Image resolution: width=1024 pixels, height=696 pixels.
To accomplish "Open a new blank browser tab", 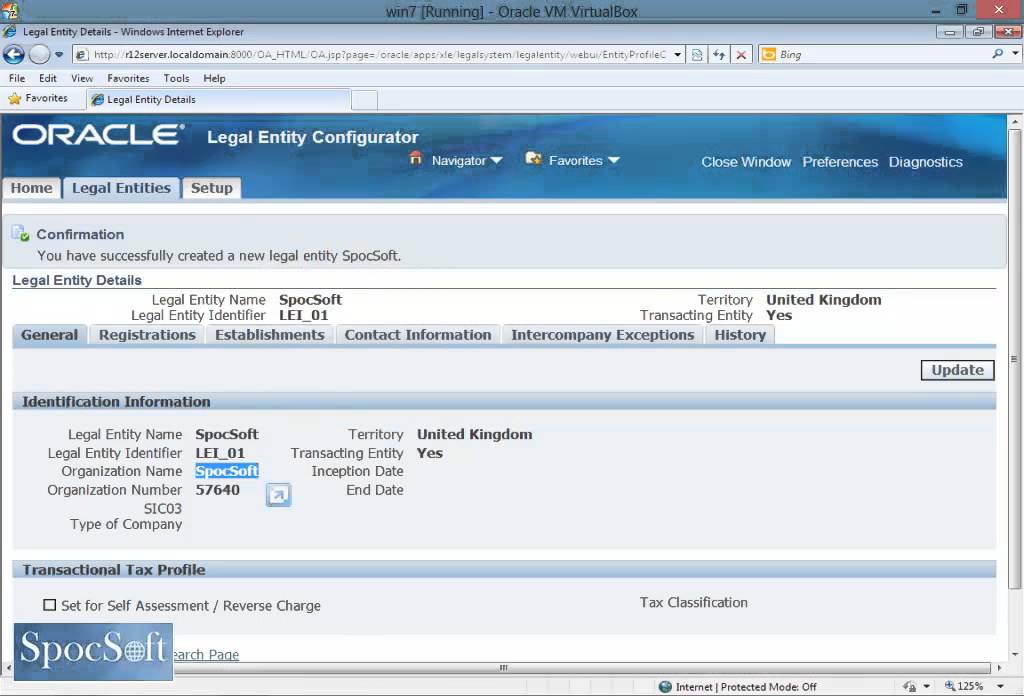I will tap(364, 101).
